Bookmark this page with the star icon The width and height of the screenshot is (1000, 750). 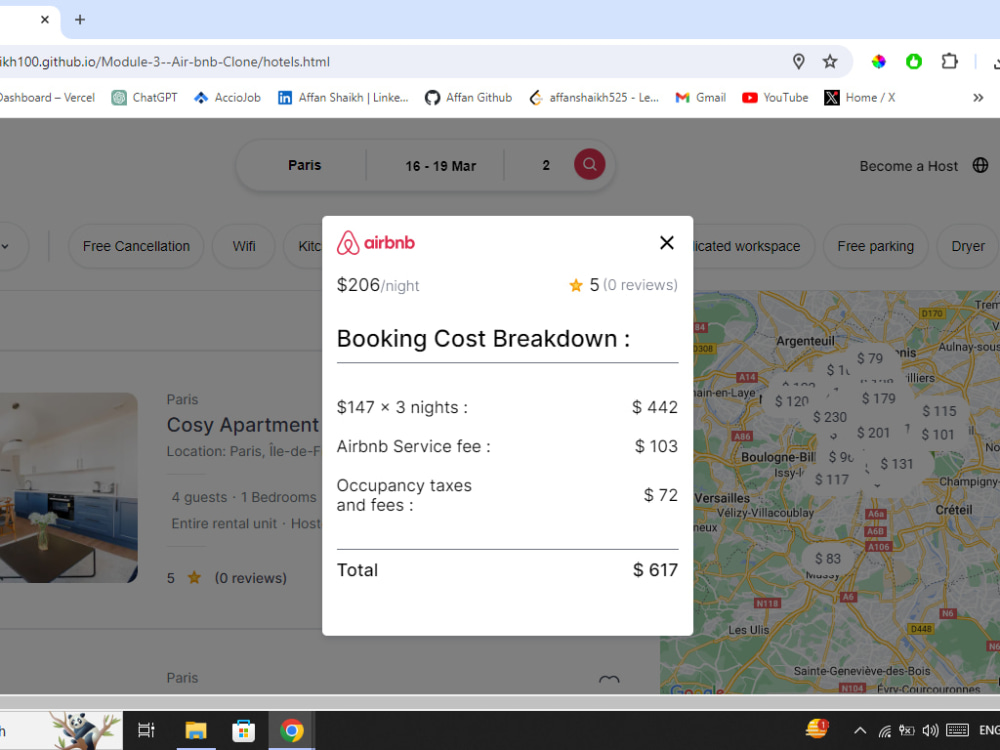click(830, 61)
